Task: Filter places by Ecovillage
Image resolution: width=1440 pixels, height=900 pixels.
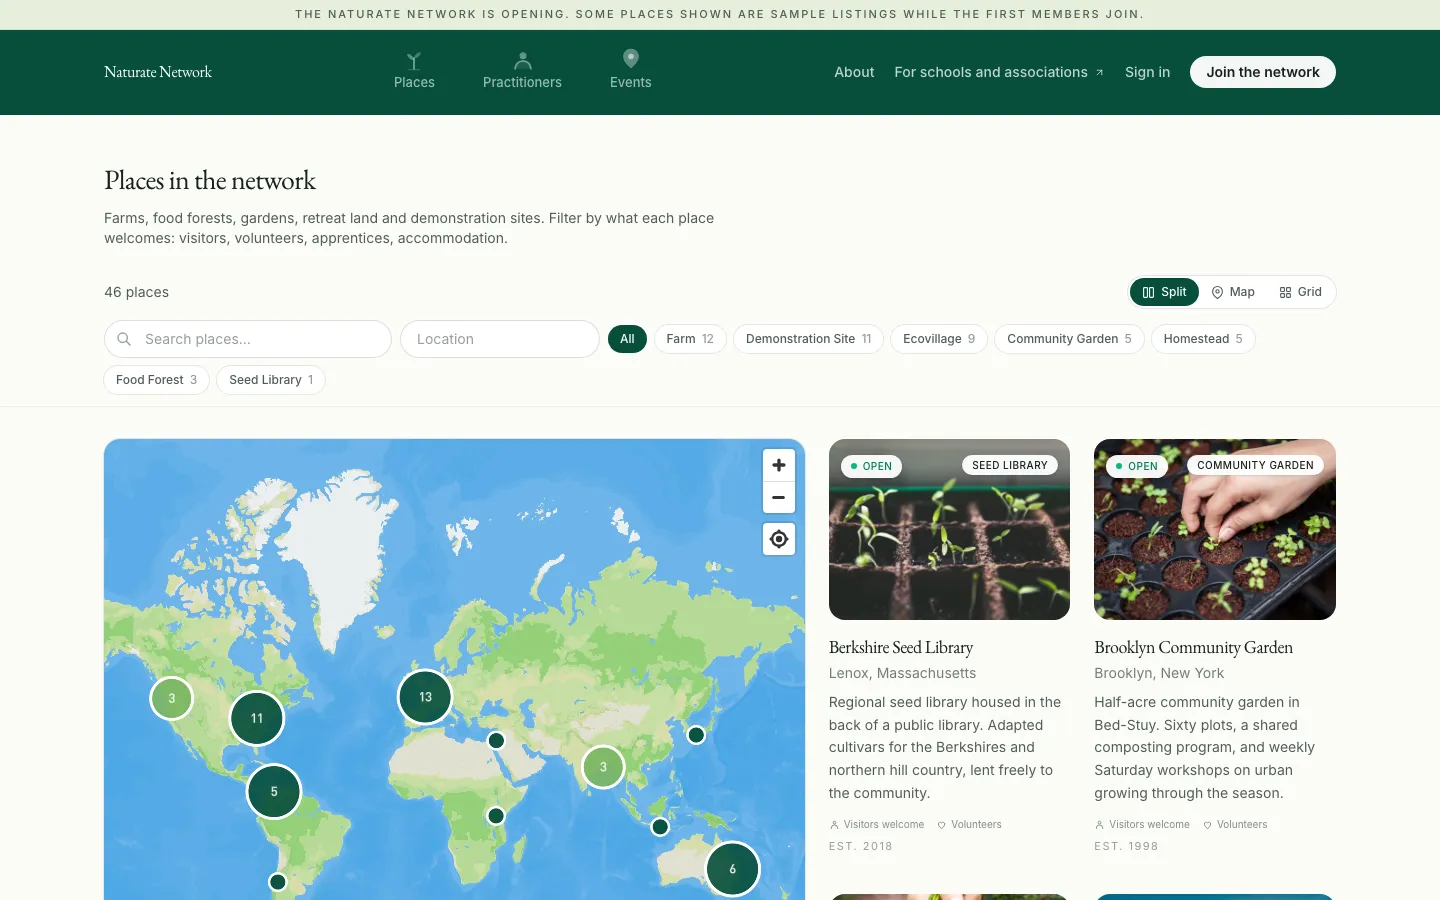Action: coord(939,339)
